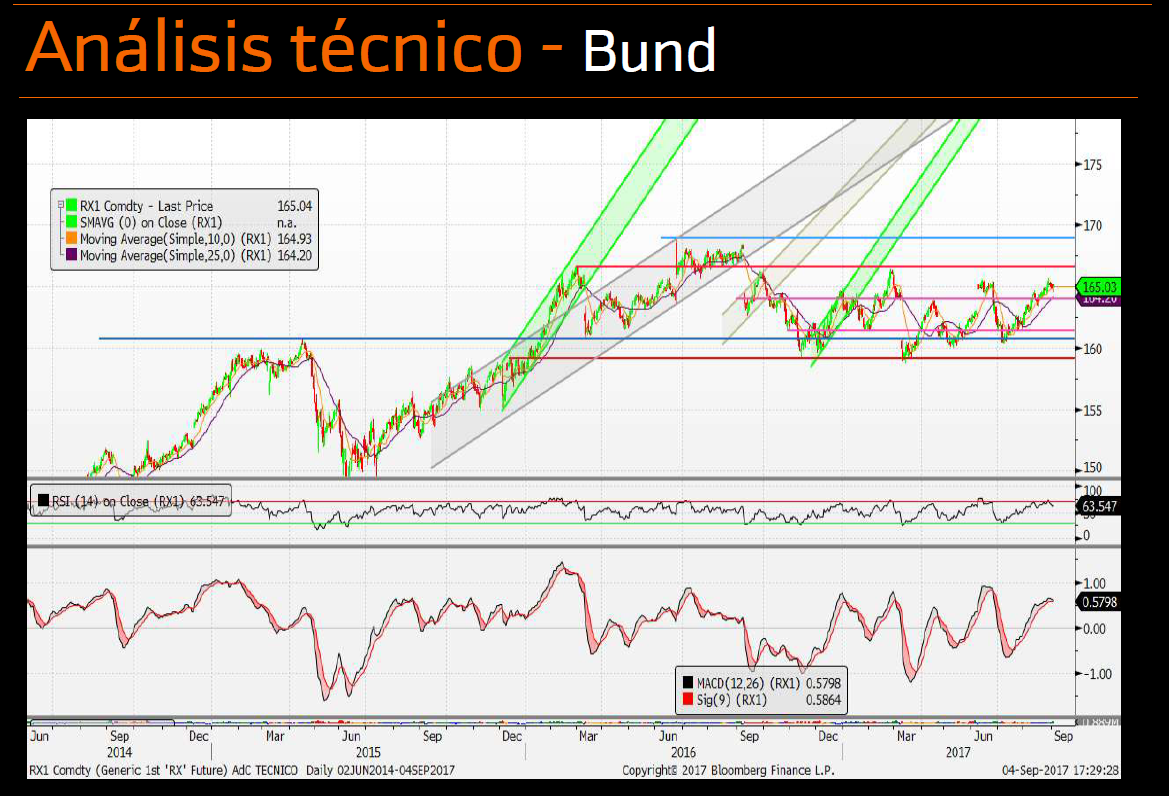
Task: Click the green swatch beside SMAVG (0) on Close
Action: point(72,221)
